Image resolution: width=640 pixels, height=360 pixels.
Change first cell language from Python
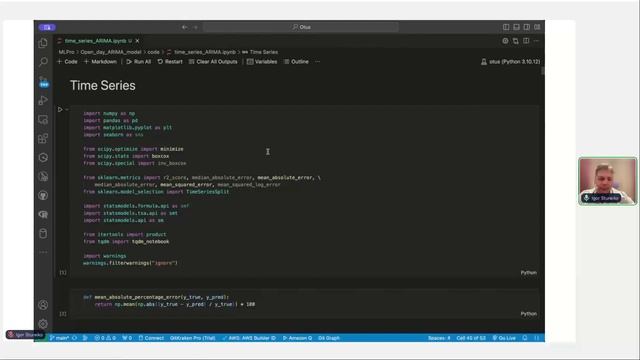pyautogui.click(x=529, y=272)
